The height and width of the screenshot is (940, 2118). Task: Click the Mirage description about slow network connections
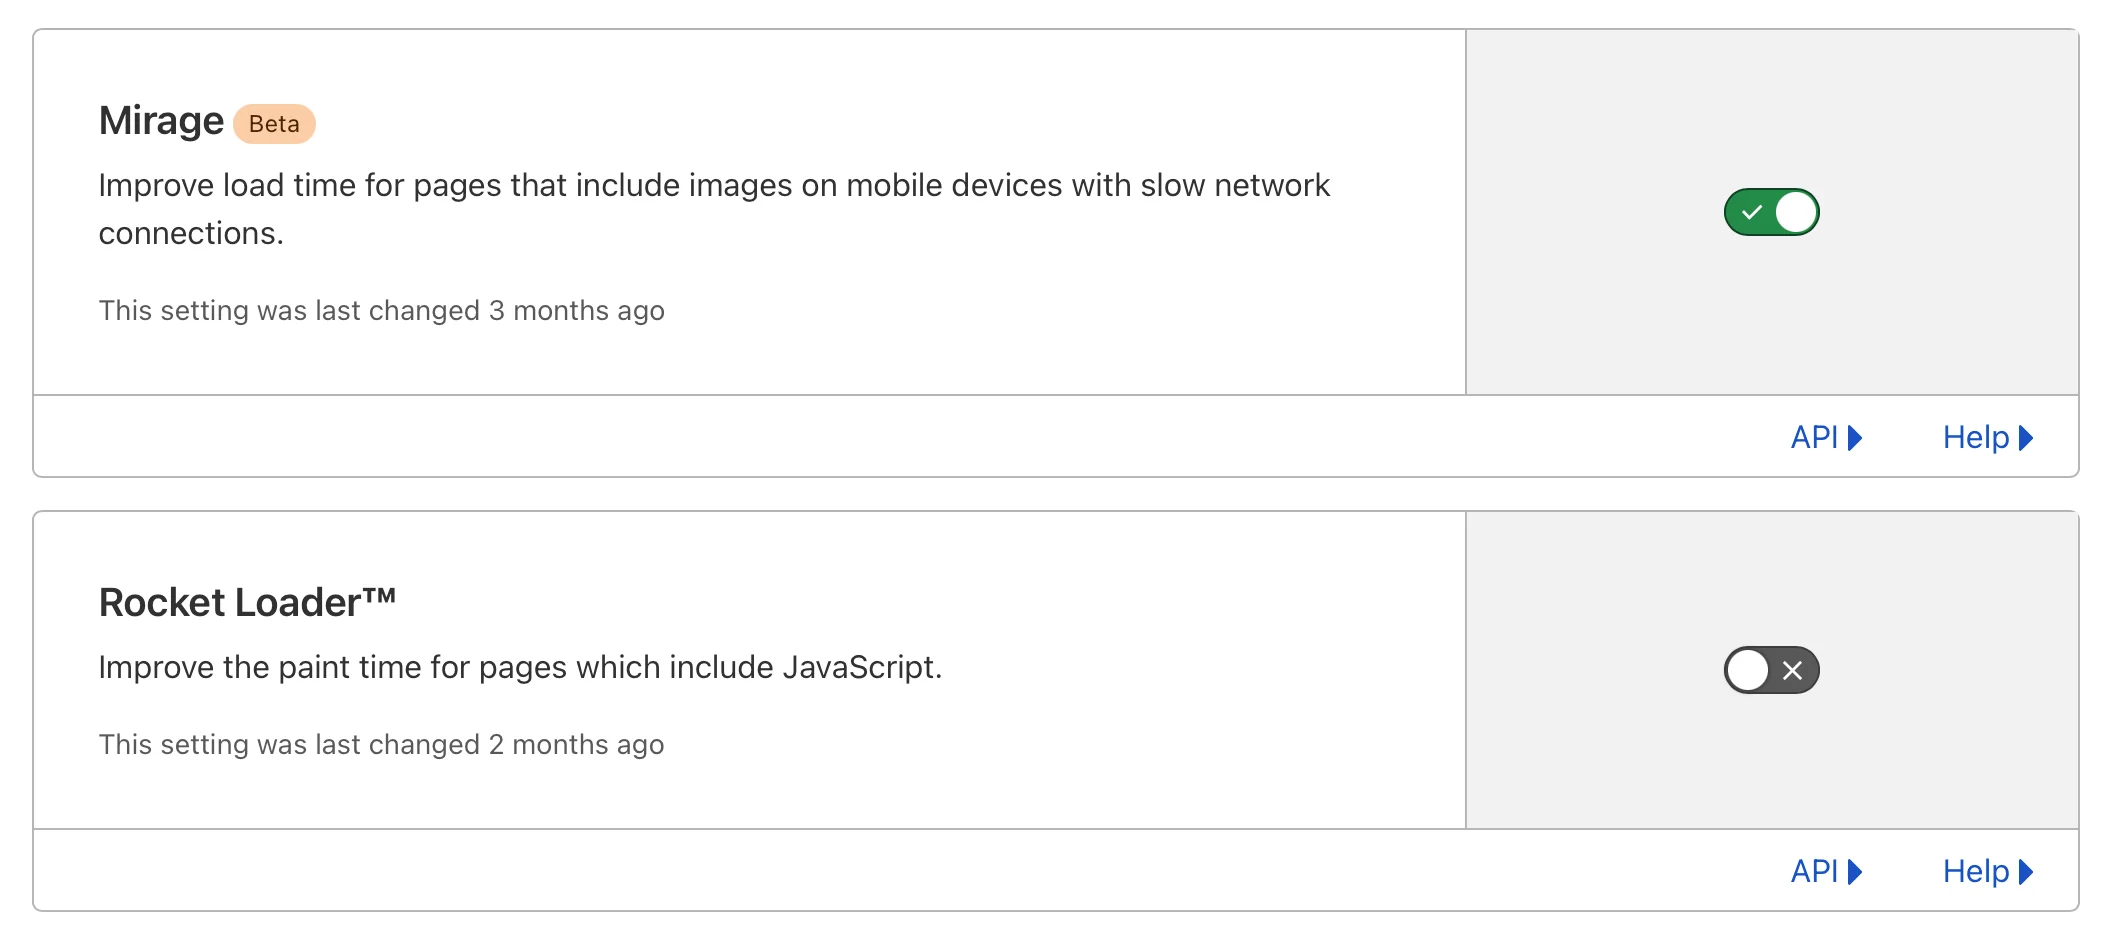(x=714, y=209)
